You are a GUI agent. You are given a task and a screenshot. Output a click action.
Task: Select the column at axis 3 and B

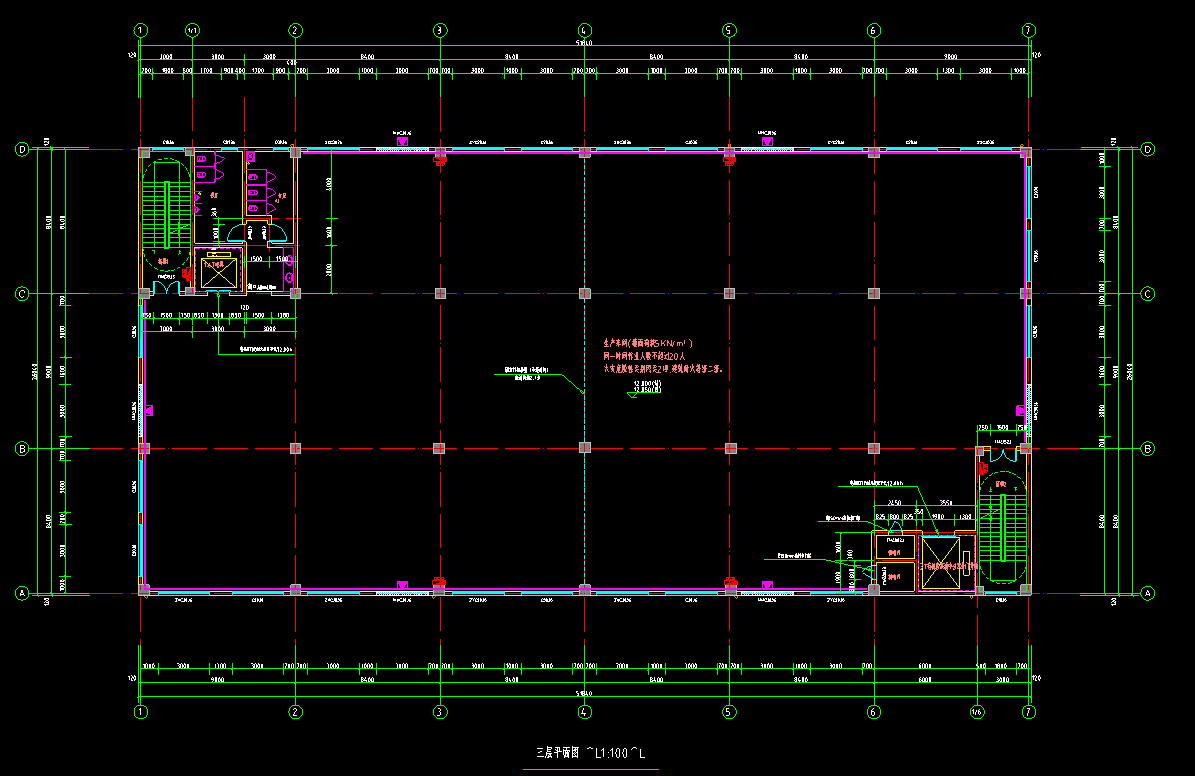click(440, 448)
